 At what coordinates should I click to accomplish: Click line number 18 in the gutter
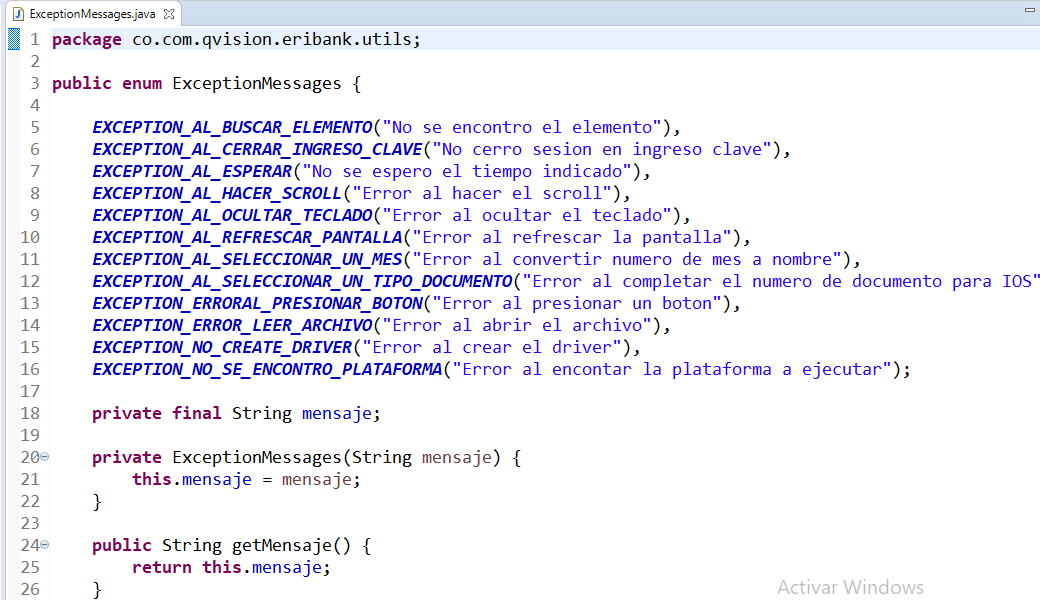pyautogui.click(x=30, y=413)
